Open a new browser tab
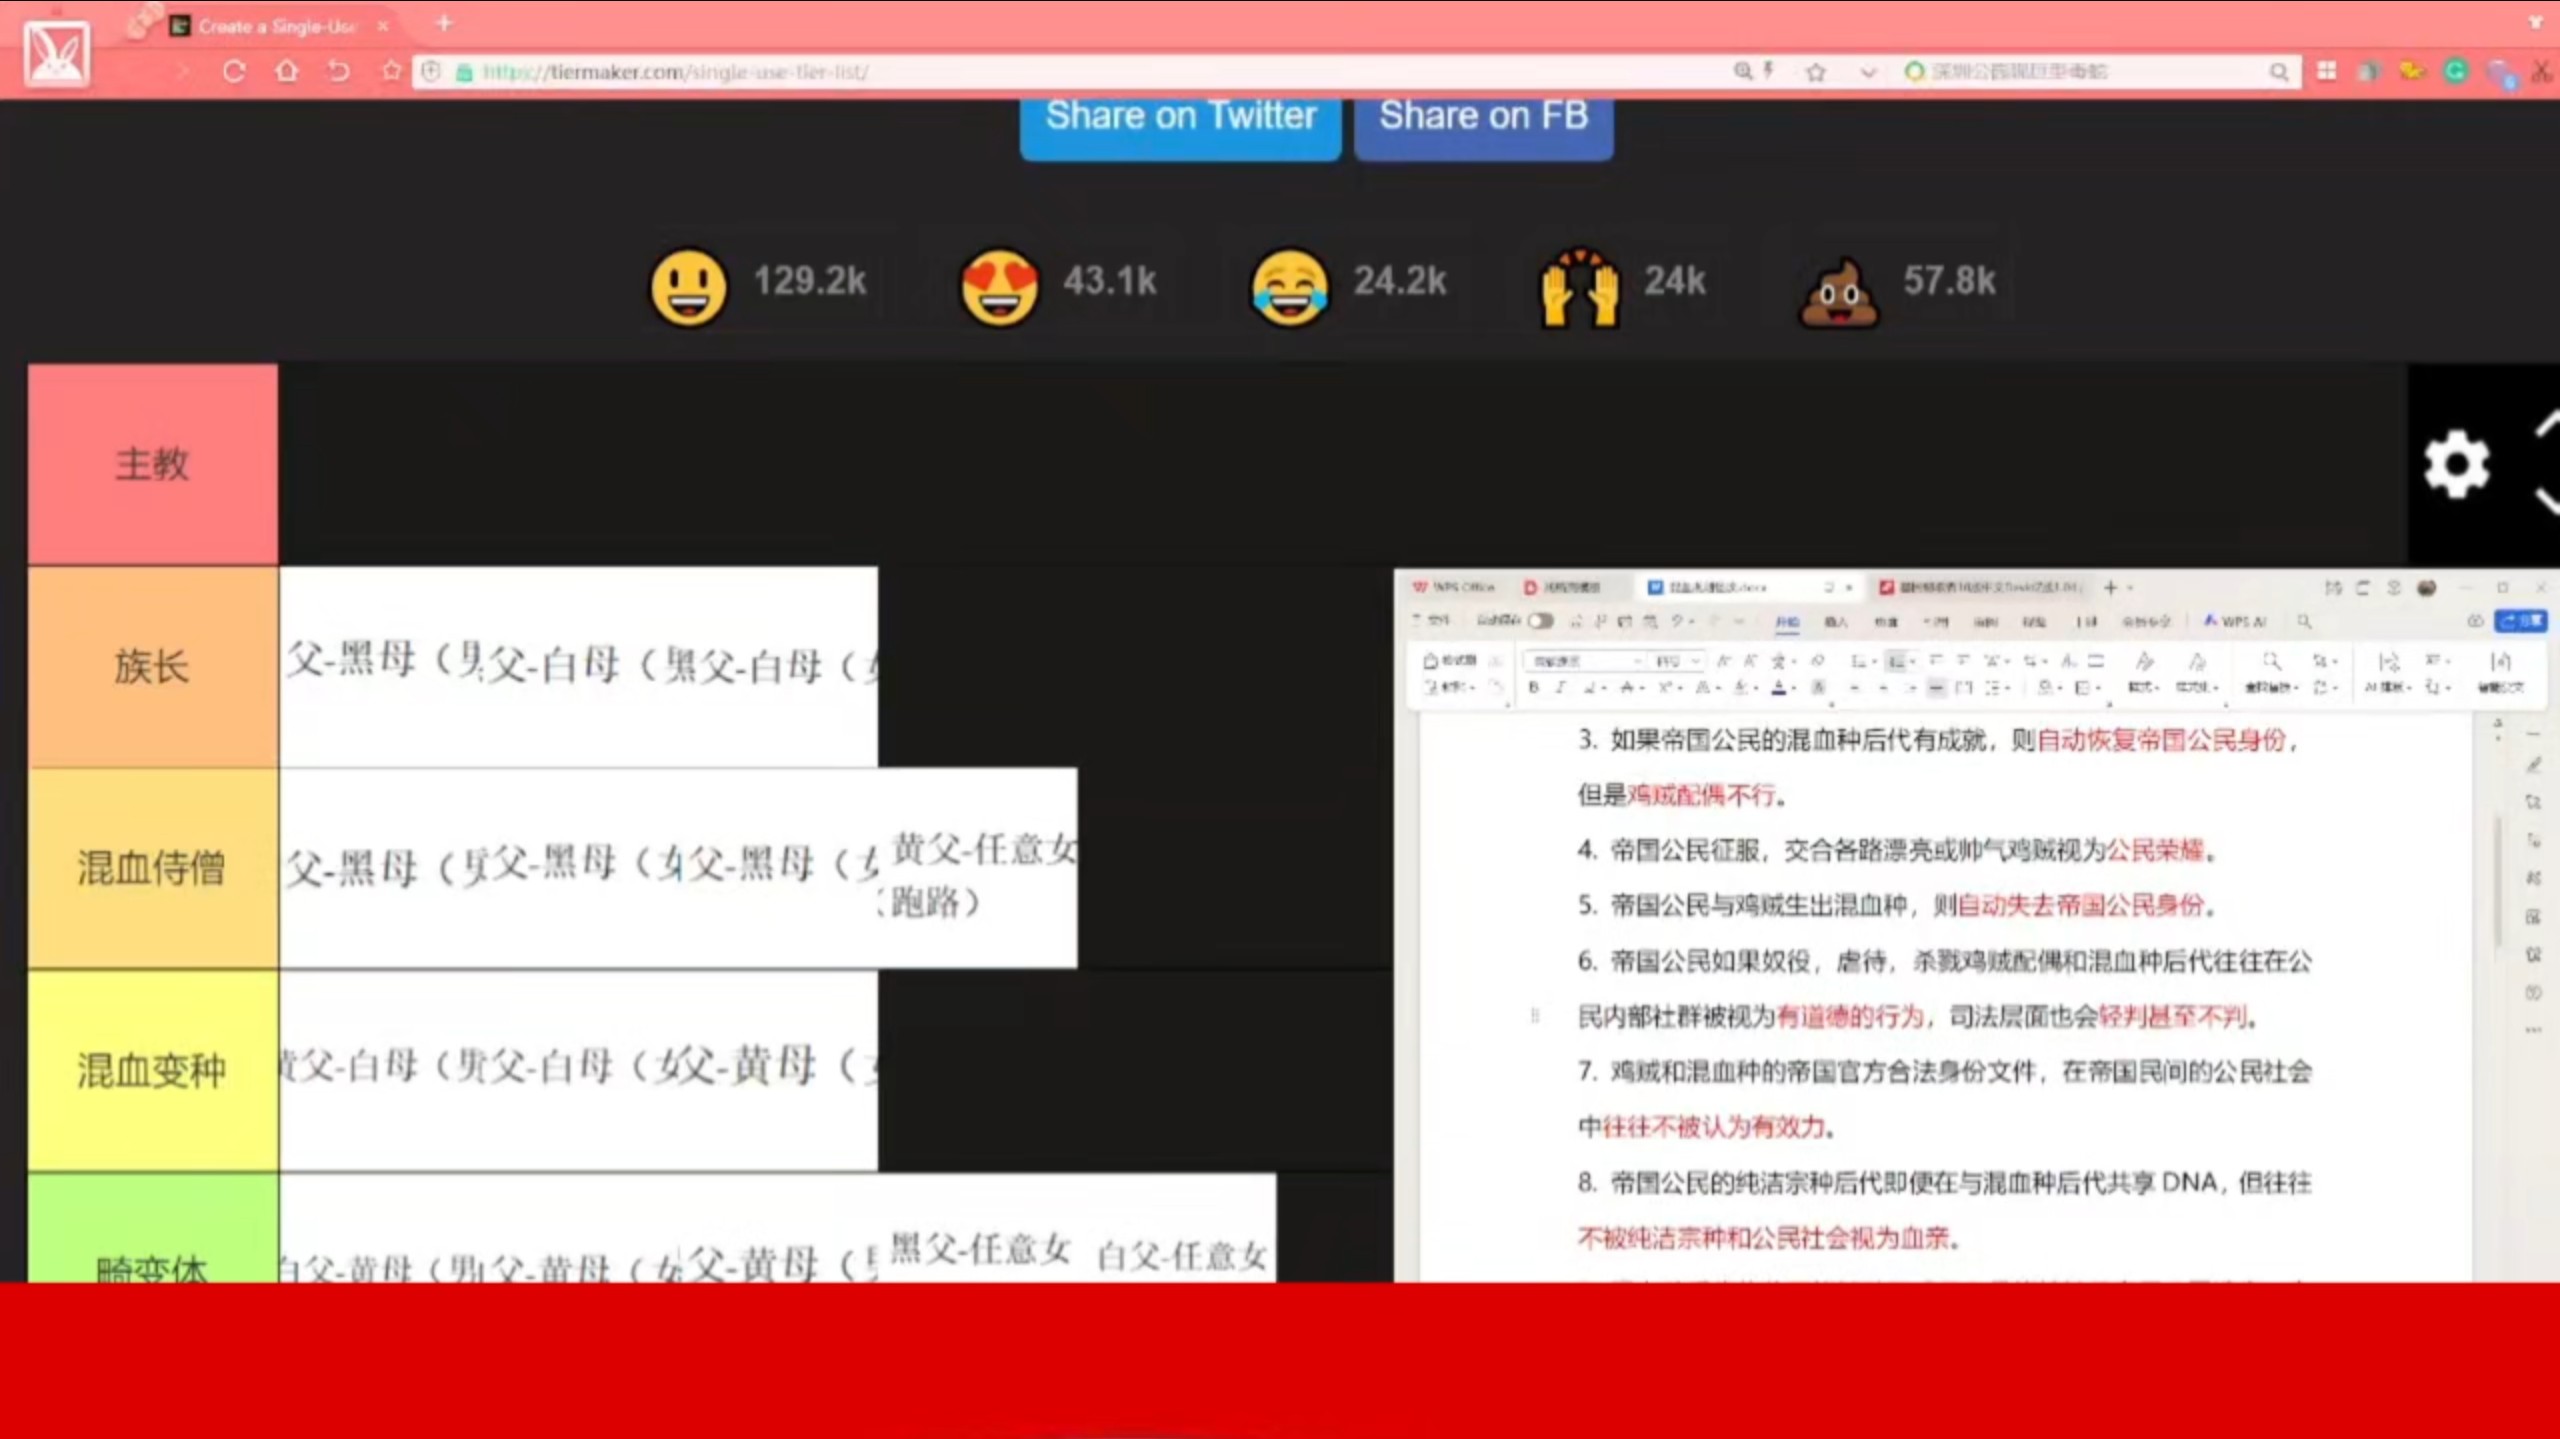This screenshot has height=1439, width=2560. coord(445,23)
